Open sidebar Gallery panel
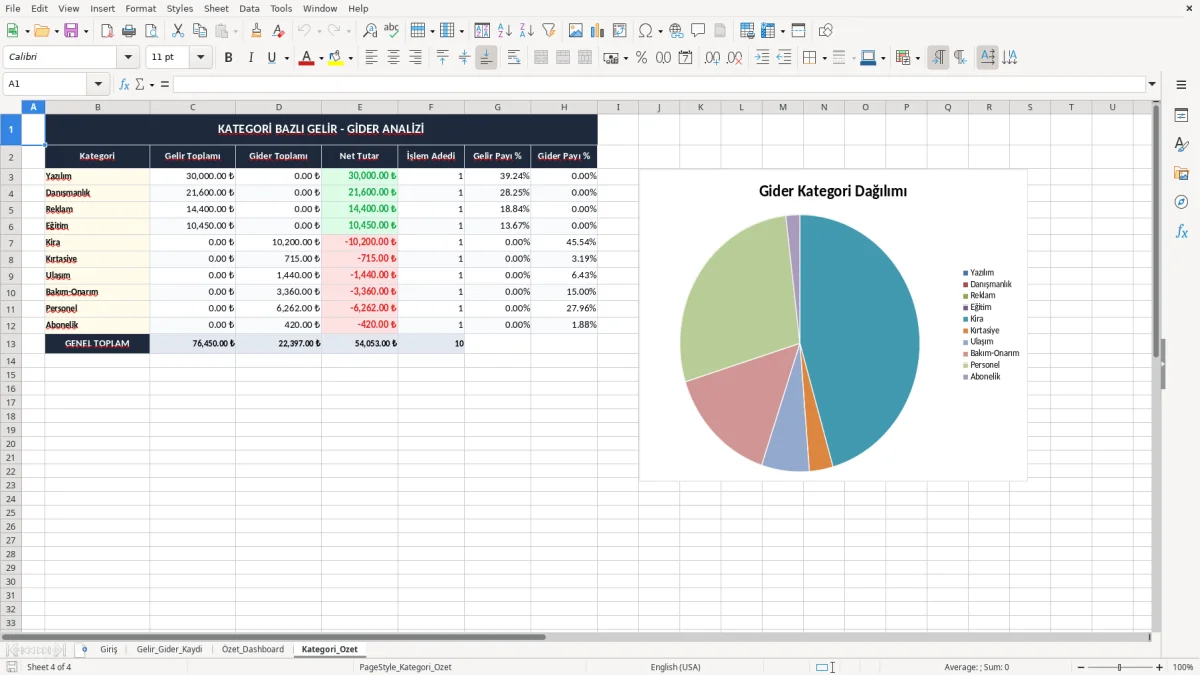Image resolution: width=1200 pixels, height=675 pixels. coord(1181,173)
